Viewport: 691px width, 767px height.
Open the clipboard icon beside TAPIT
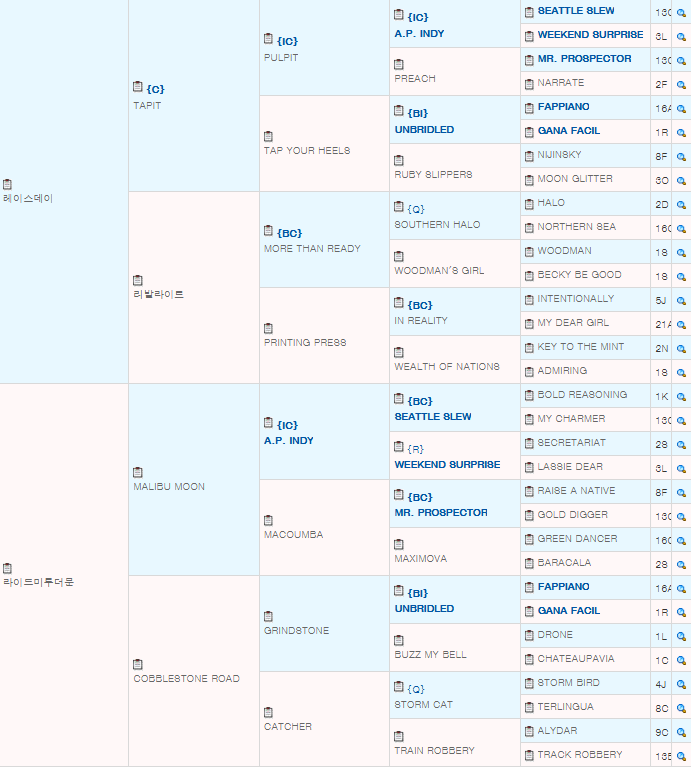[138, 87]
